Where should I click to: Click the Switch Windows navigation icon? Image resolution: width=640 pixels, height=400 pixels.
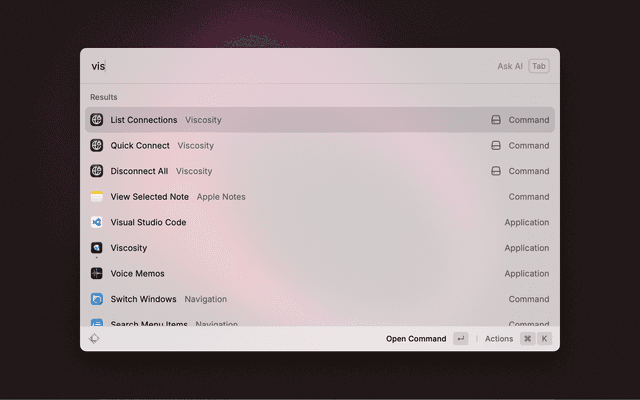click(x=97, y=299)
